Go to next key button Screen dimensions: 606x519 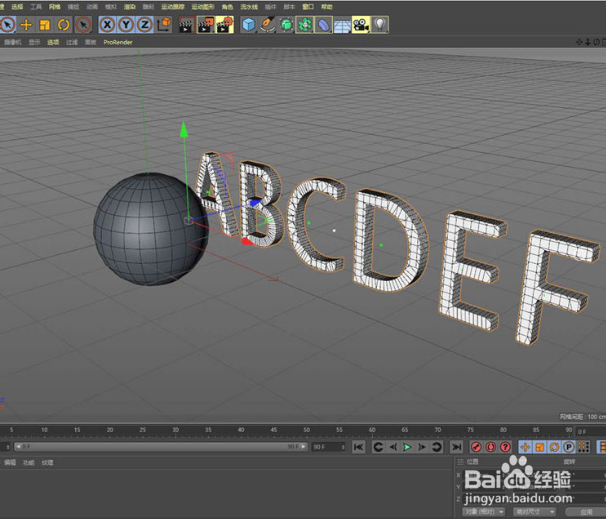click(x=437, y=447)
